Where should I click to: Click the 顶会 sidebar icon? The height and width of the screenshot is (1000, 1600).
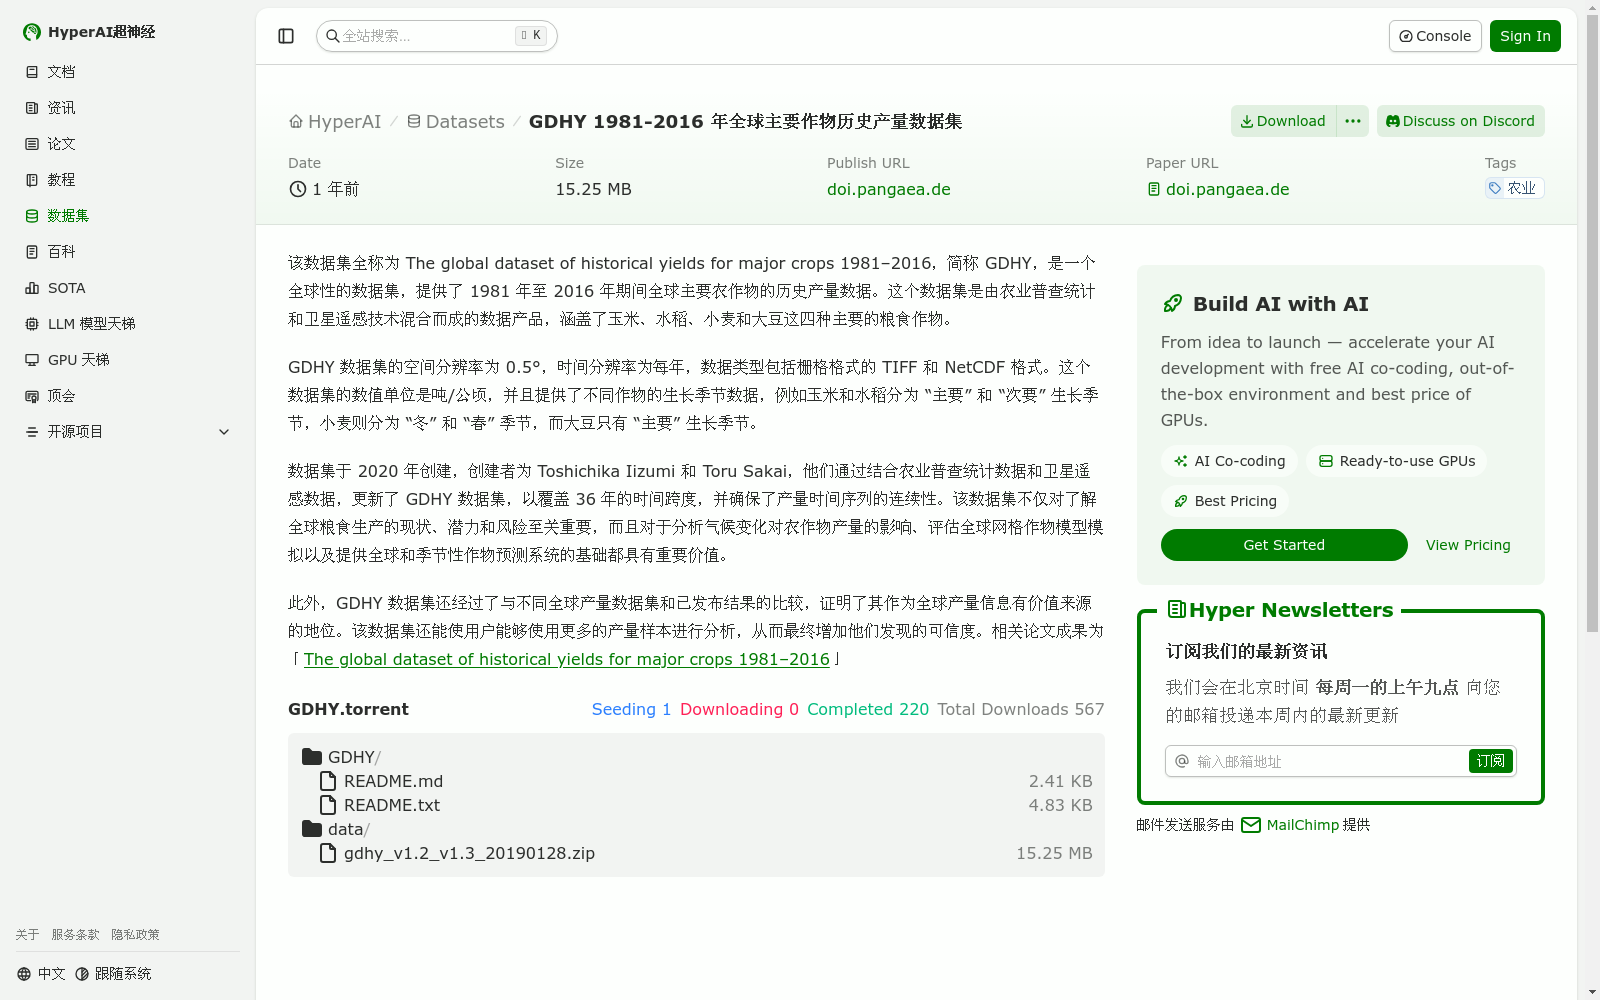coord(32,396)
